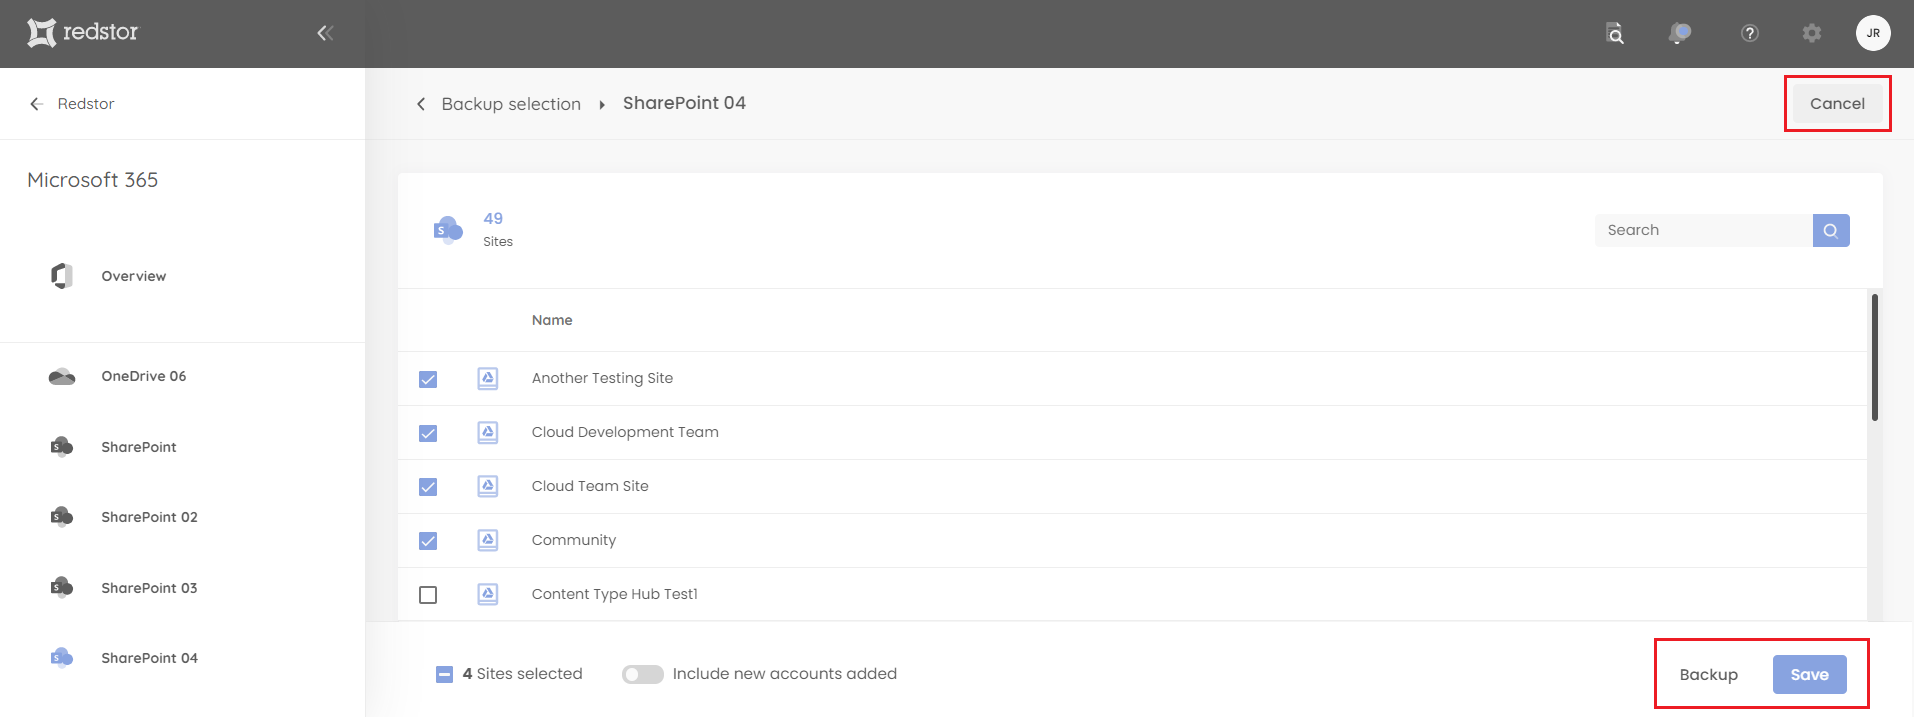
Task: Open the notifications bell icon
Action: click(x=1680, y=33)
